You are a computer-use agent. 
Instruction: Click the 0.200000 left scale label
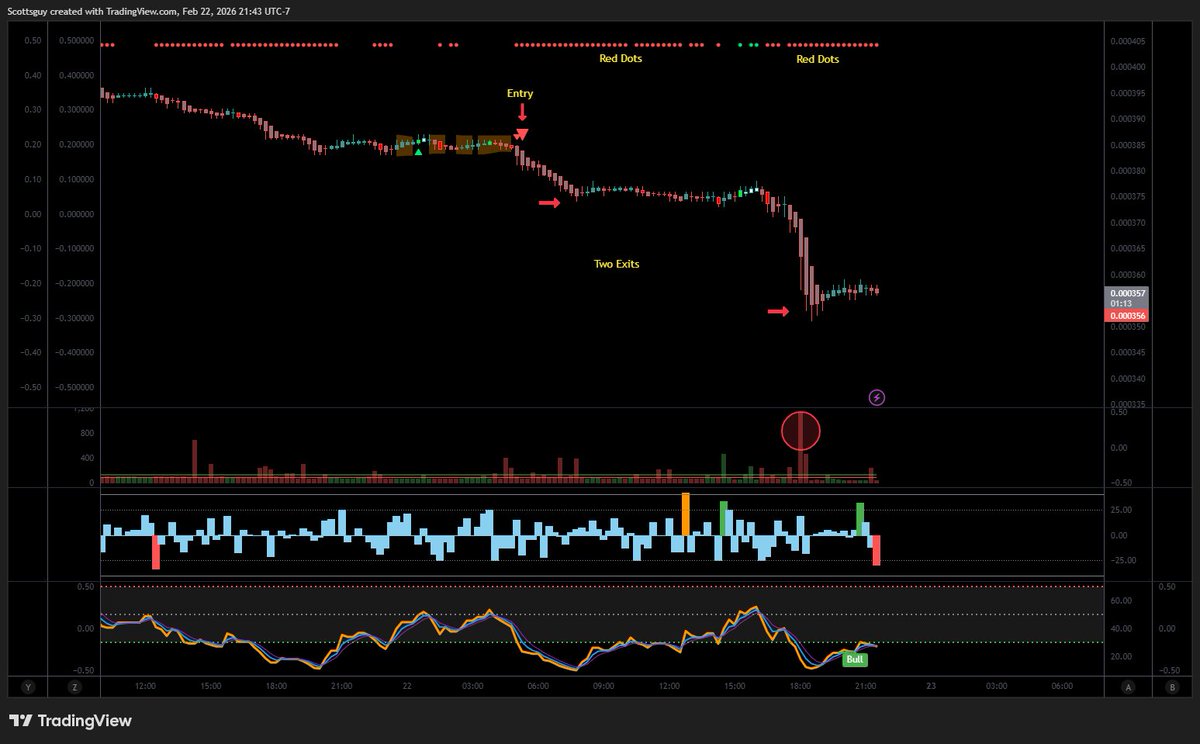[76, 145]
